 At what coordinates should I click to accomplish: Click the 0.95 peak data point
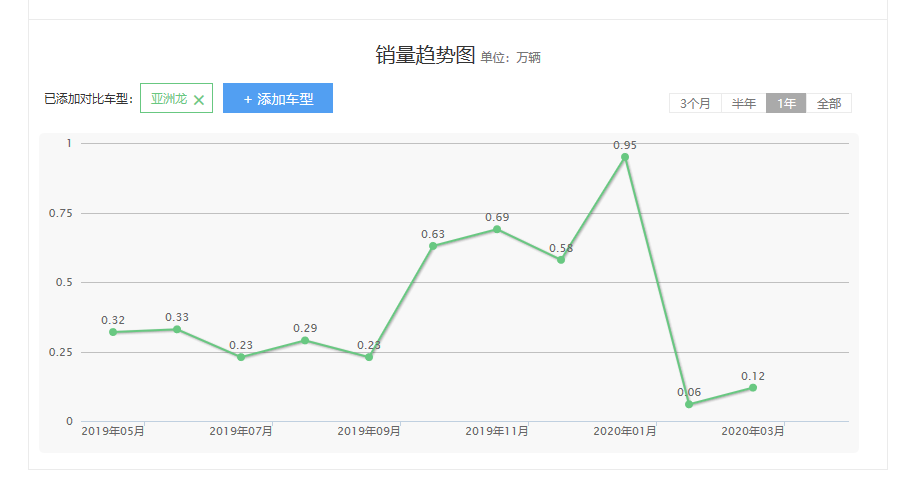tap(625, 157)
